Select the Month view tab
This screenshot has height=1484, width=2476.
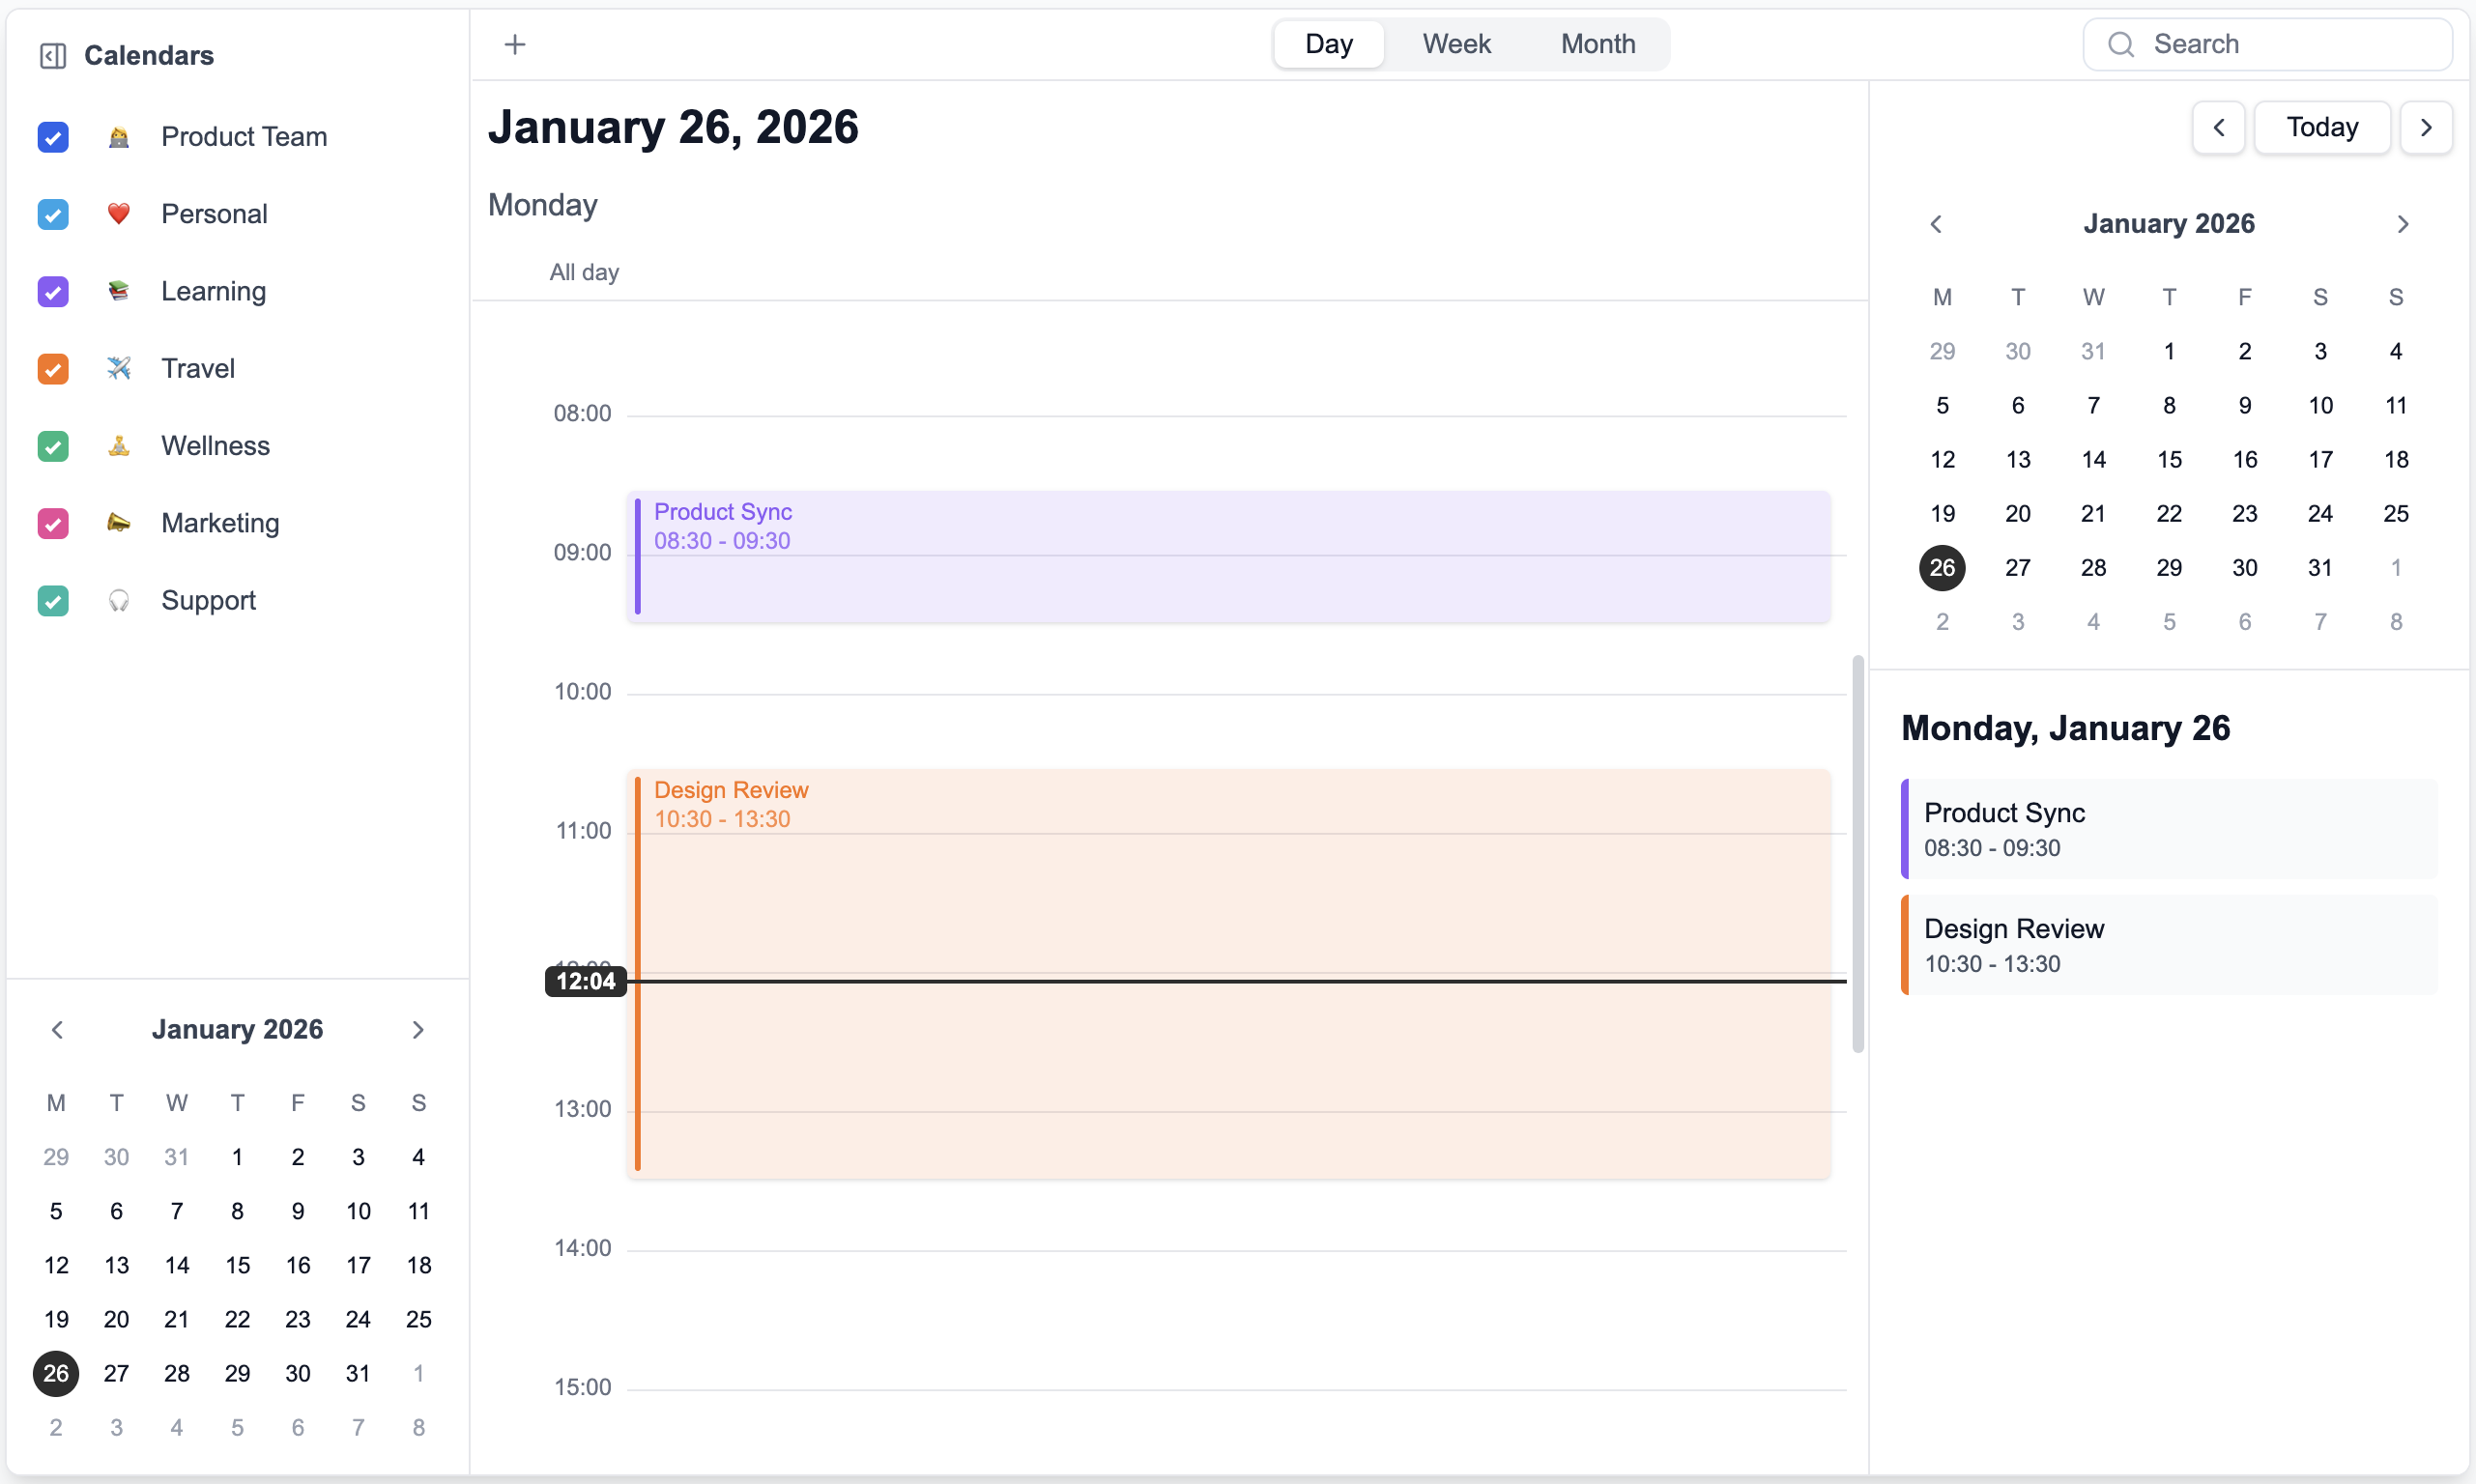tap(1597, 43)
